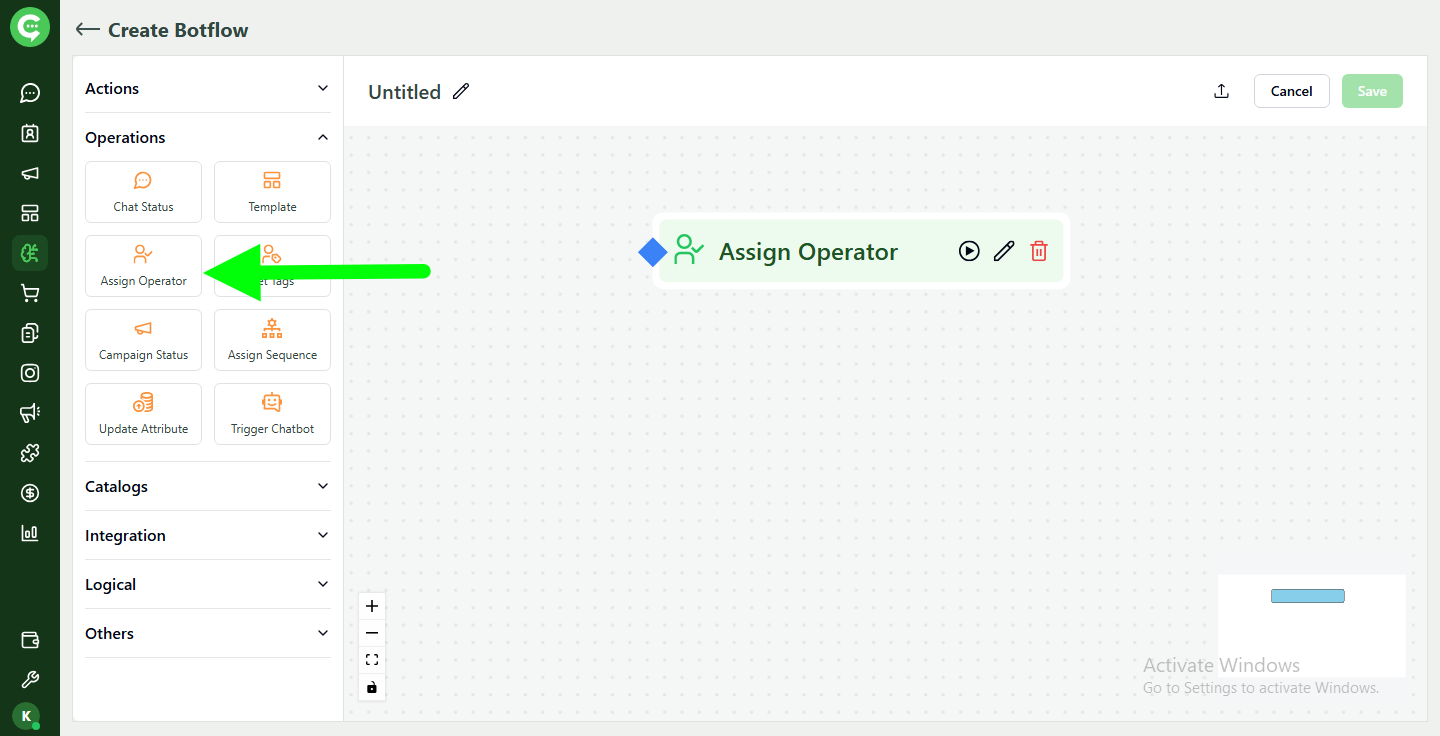Click the wrench settings icon near bottom sidebar

click(x=30, y=679)
